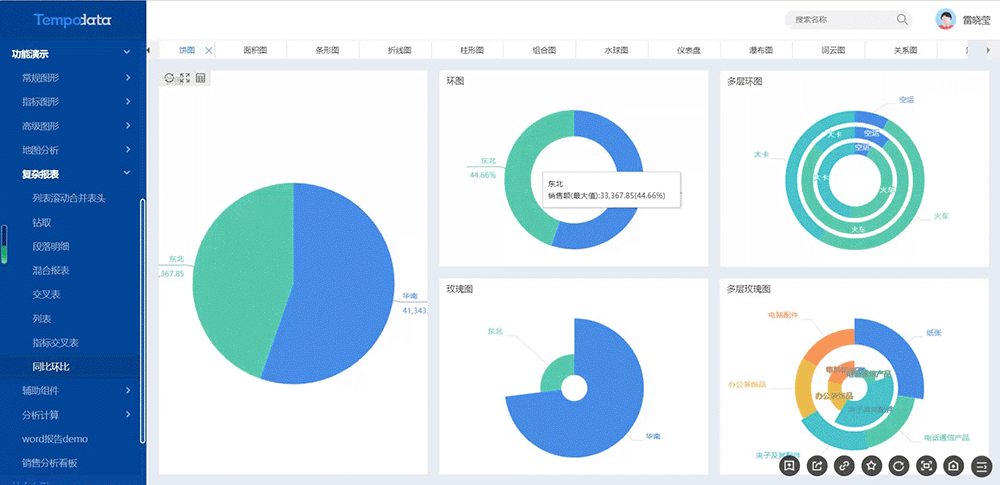This screenshot has height=485, width=1000.
Task: Open 销售分析看板 in sidebar
Action: 50,463
